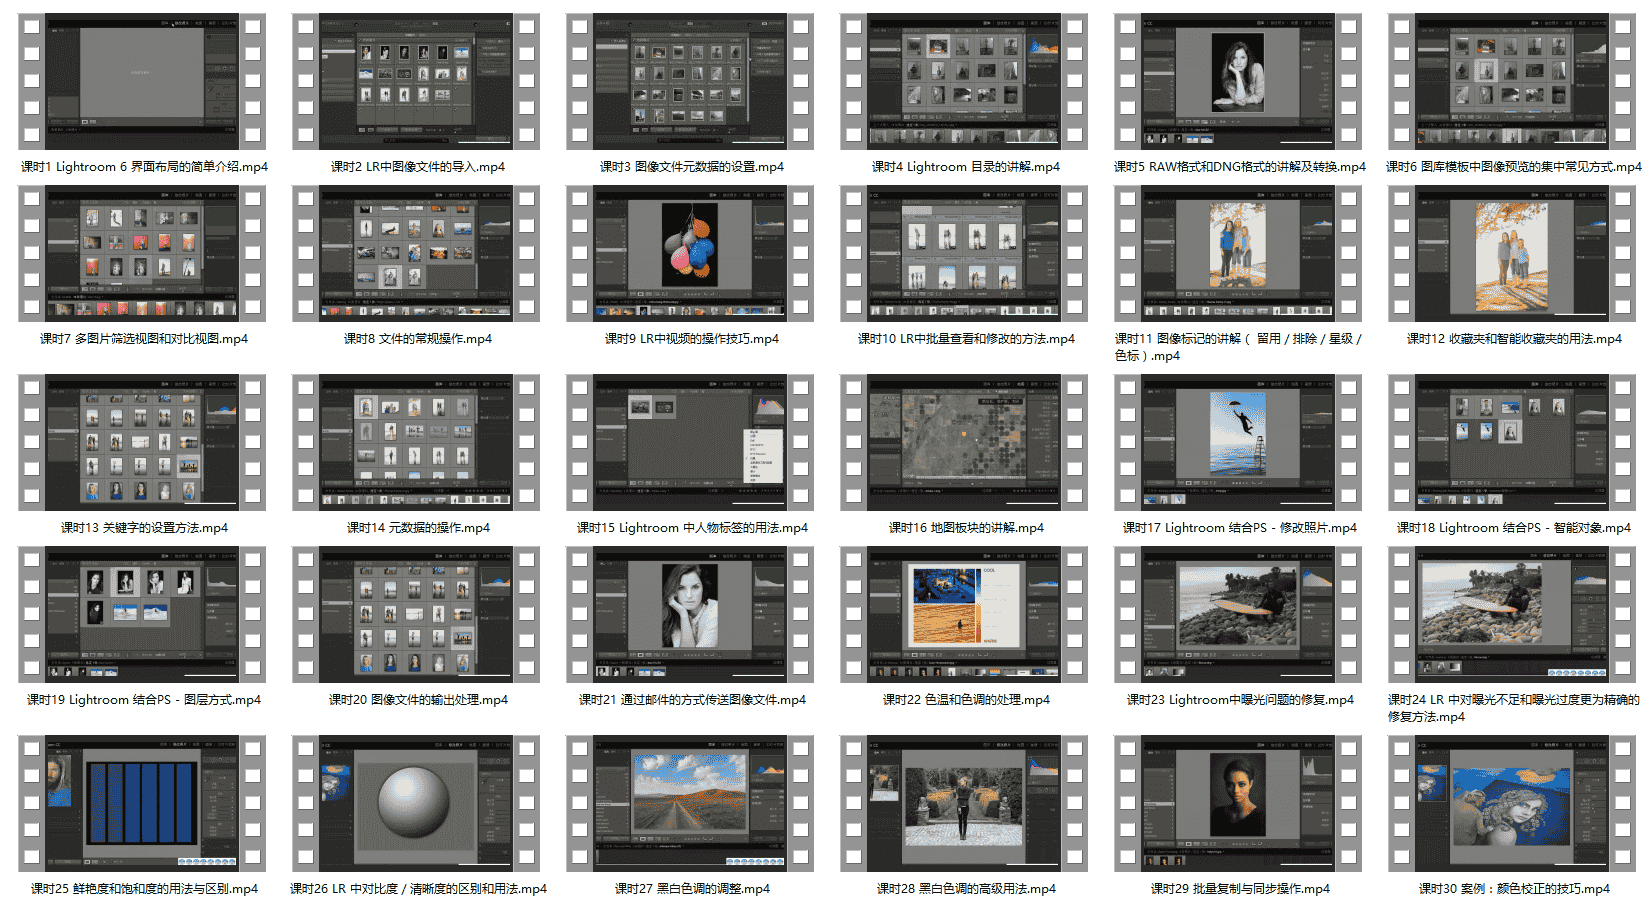
Task: Select thumbnail 课时12 收藏夹和智能收藏夹的用法.mp4
Action: 1512,253
